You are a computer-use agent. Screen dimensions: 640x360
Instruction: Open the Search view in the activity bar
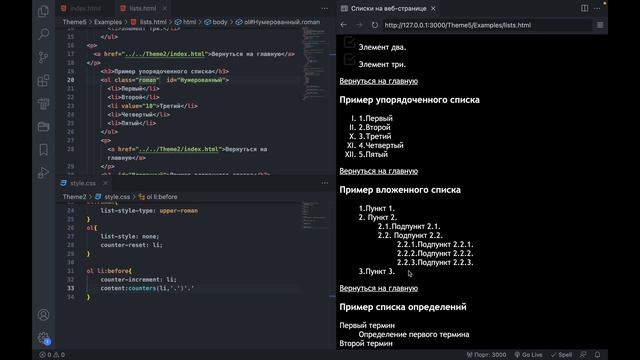click(x=43, y=34)
